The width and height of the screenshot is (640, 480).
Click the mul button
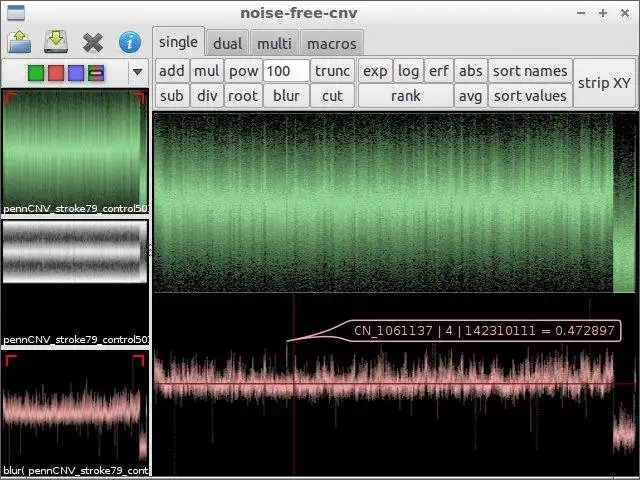pyautogui.click(x=207, y=71)
